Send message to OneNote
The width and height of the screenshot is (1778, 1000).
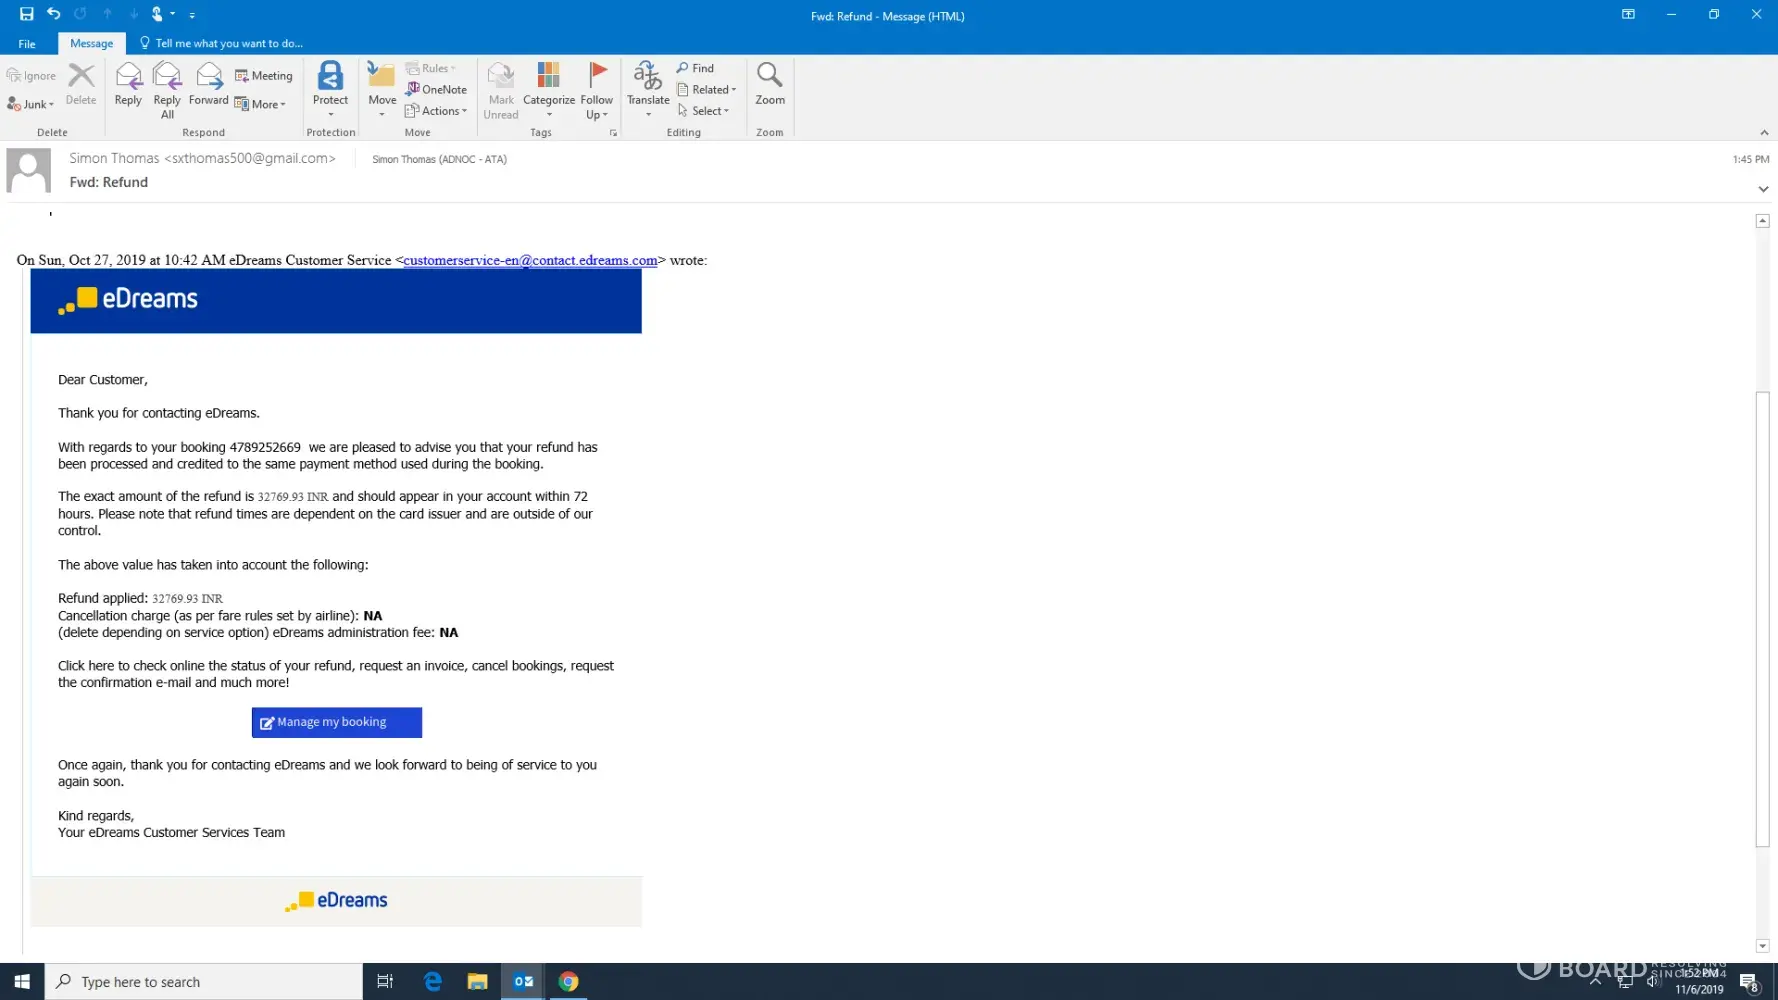pos(437,90)
